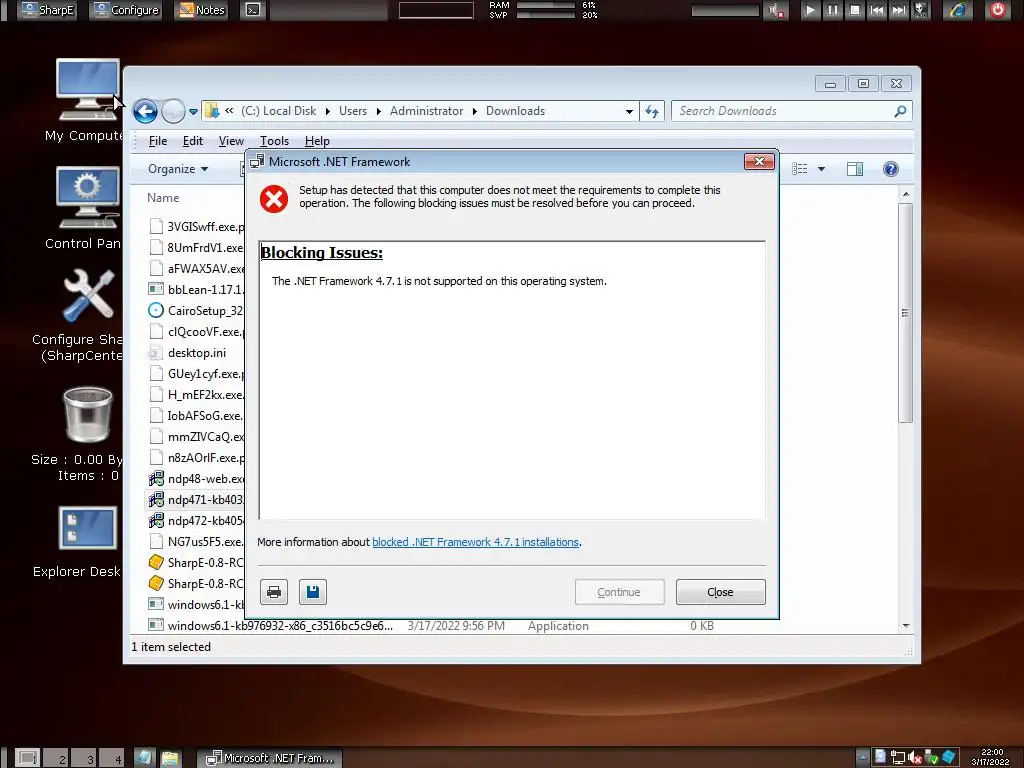Viewport: 1024px width, 768px height.
Task: Open Notes from the top bar
Action: [x=202, y=10]
